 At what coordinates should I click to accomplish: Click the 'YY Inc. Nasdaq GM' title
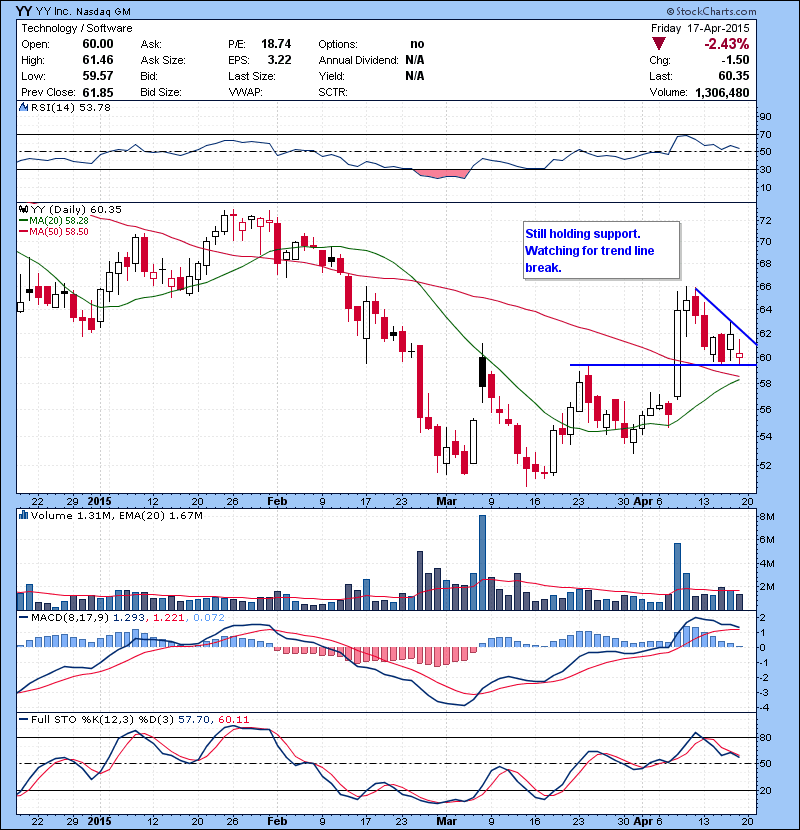tap(83, 12)
